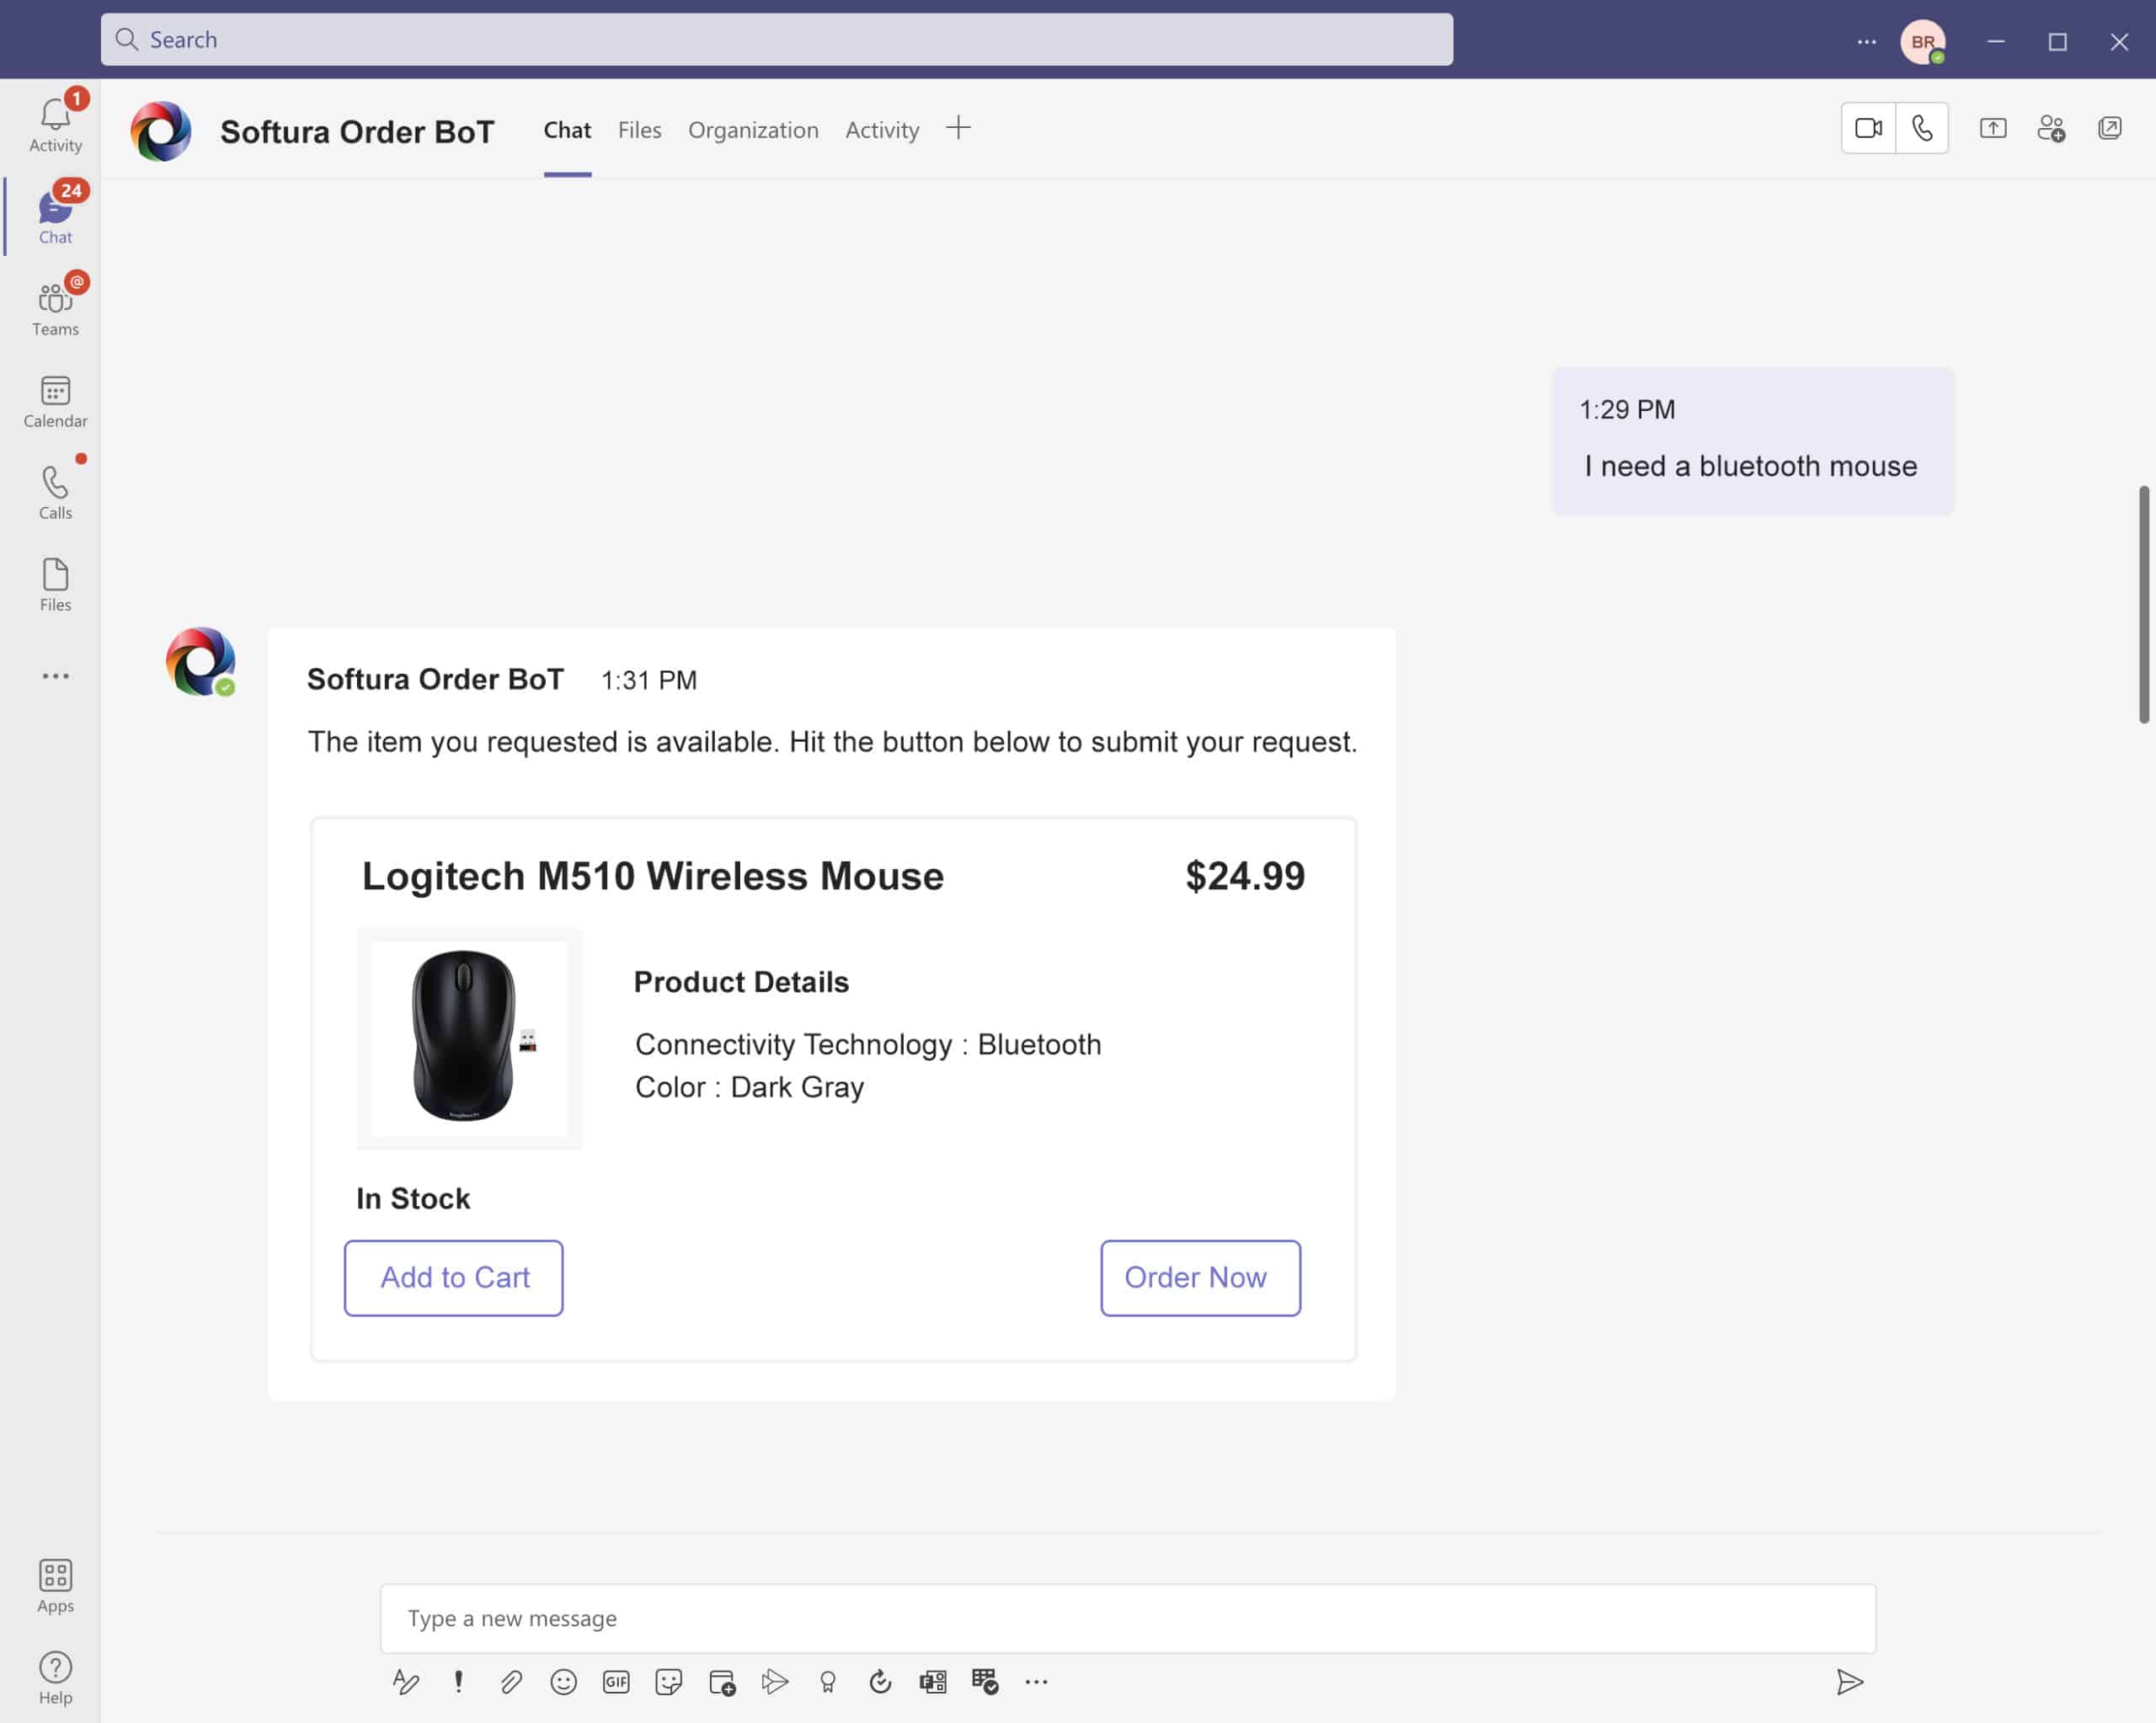This screenshot has height=1723, width=2156.
Task: Add people to the chat
Action: pyautogui.click(x=2051, y=128)
